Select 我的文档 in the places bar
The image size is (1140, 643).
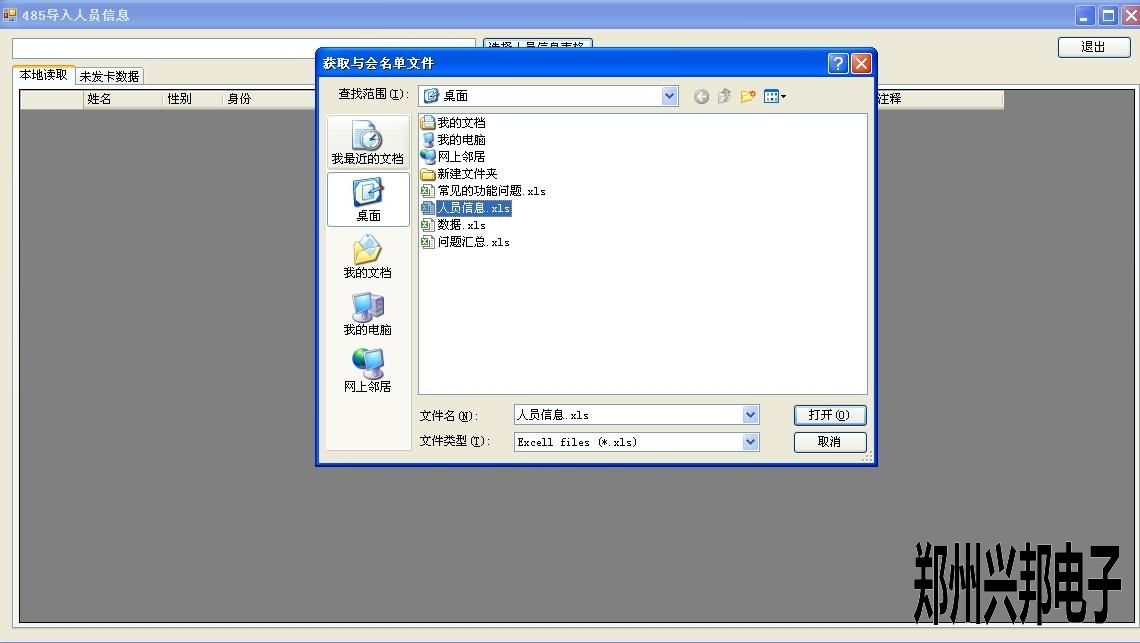pyautogui.click(x=368, y=257)
